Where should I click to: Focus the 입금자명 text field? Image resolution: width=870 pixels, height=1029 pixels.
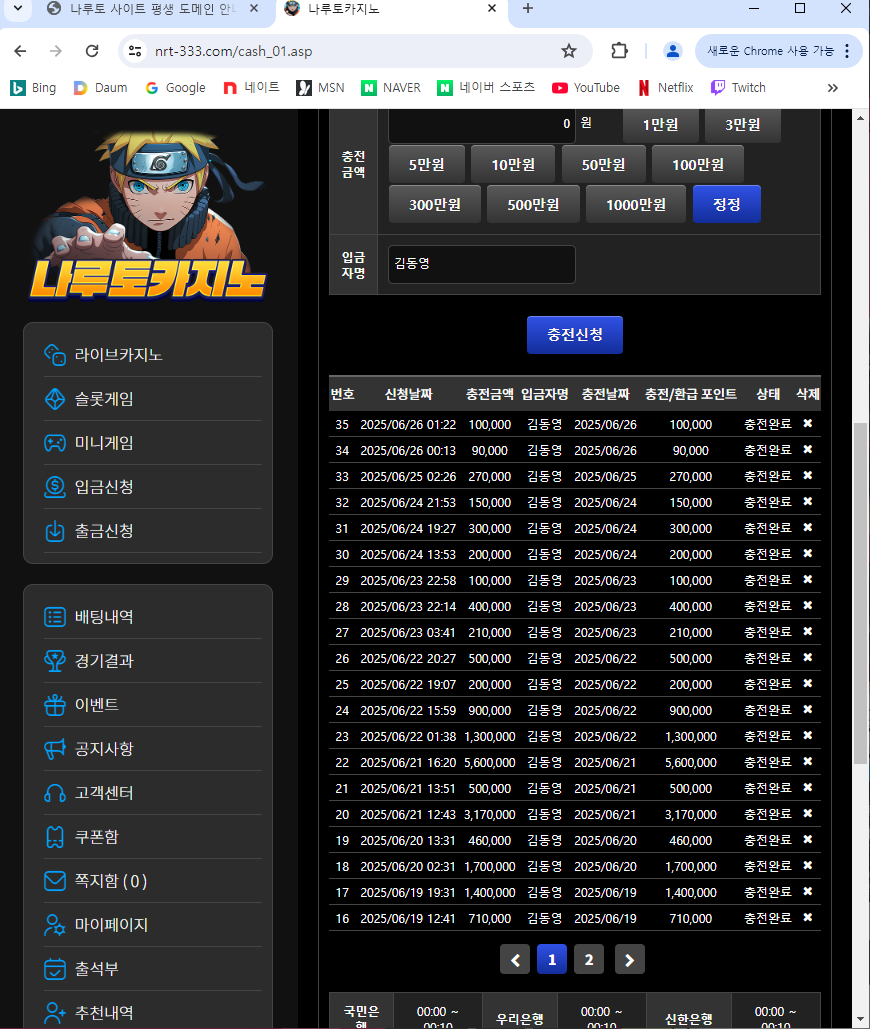coord(482,264)
